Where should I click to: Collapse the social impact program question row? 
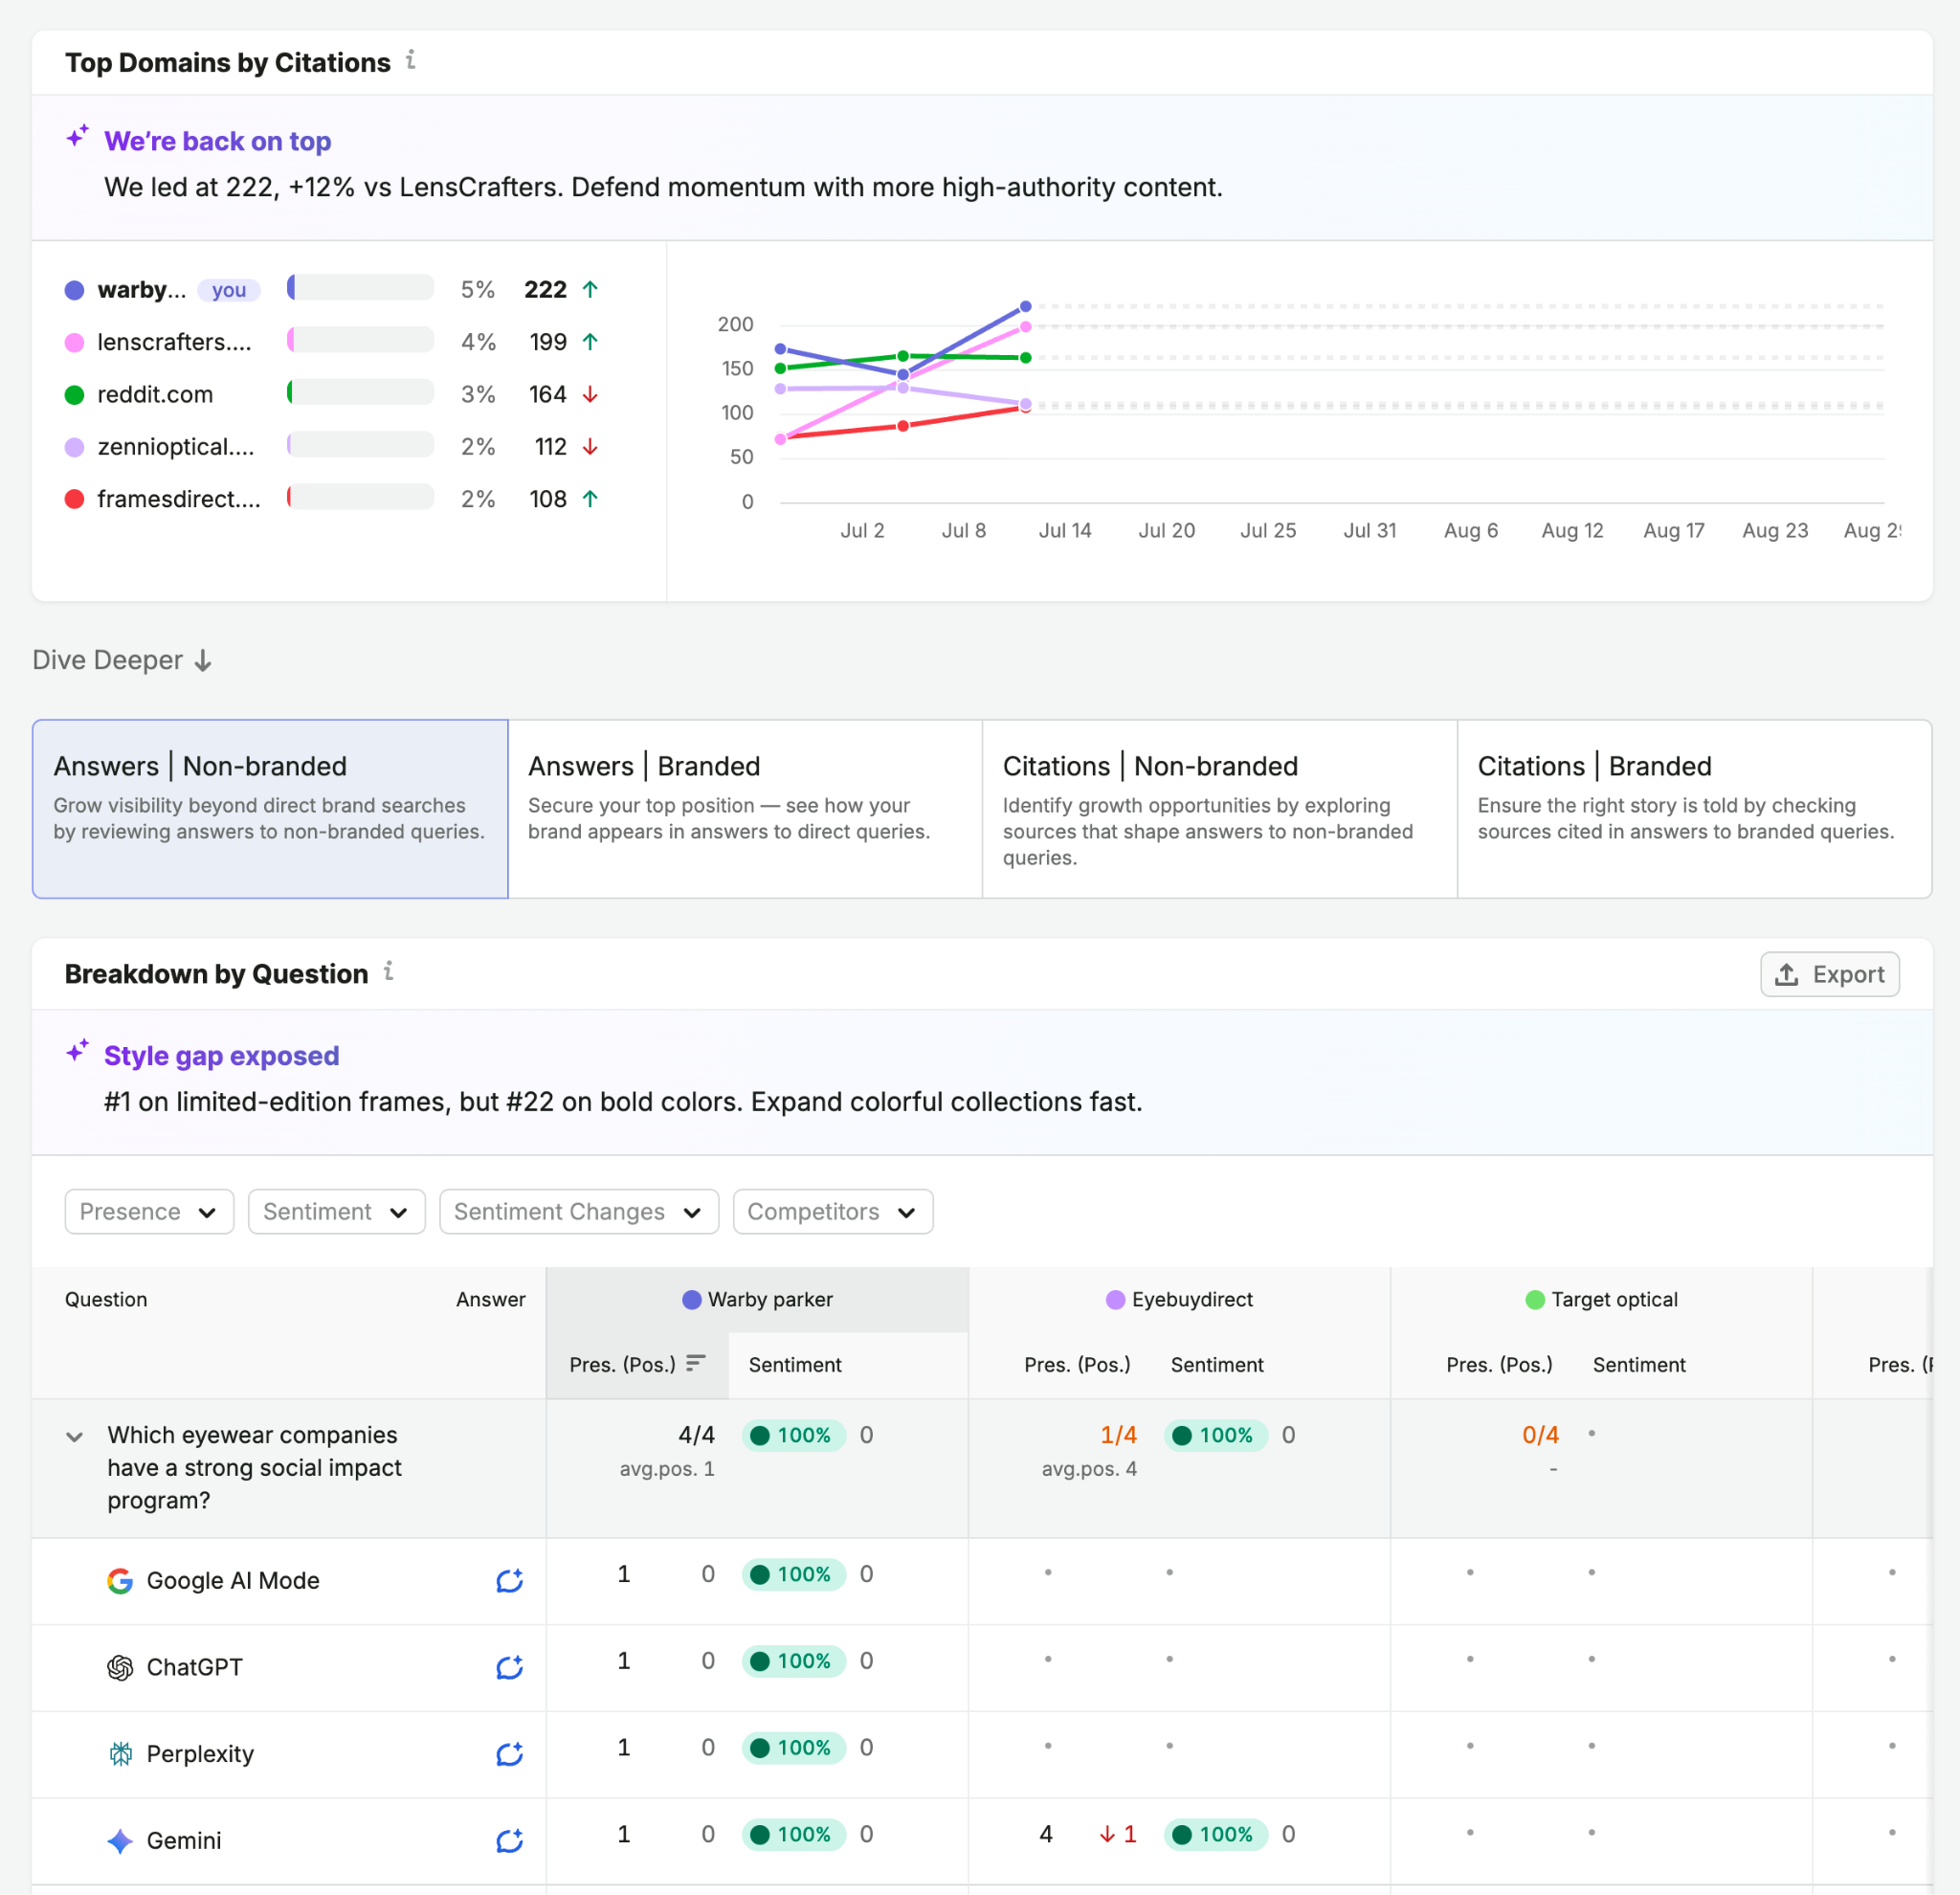click(x=74, y=1436)
